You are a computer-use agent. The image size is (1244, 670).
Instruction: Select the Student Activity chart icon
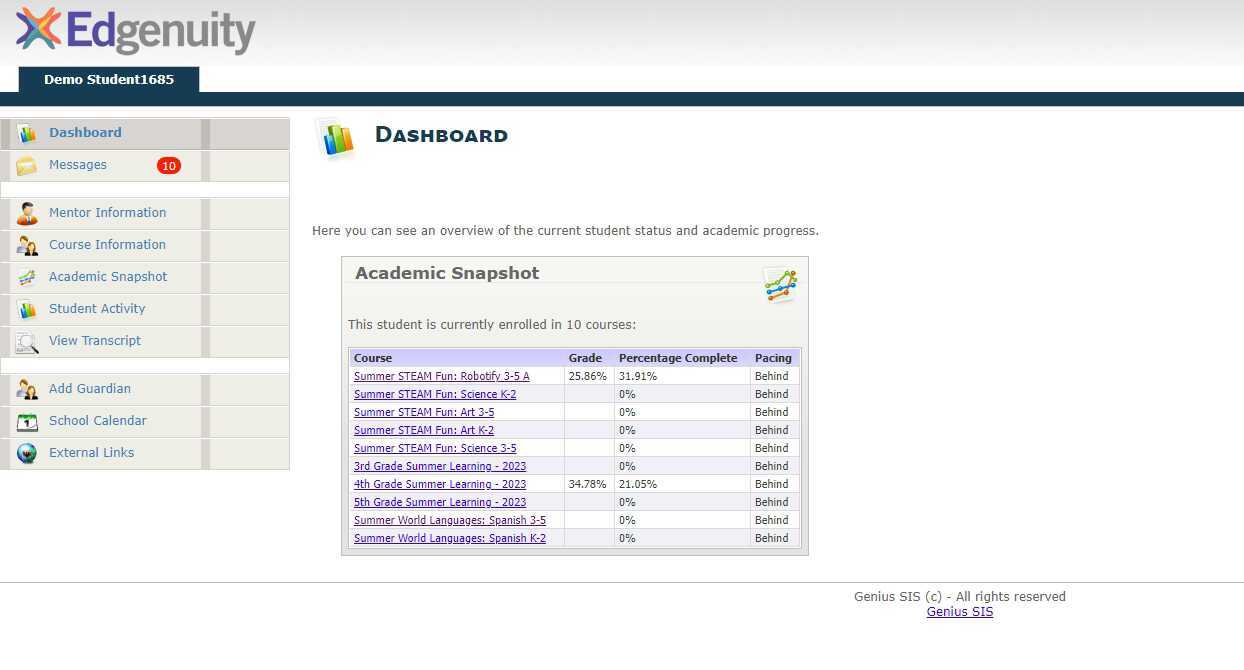coord(25,308)
